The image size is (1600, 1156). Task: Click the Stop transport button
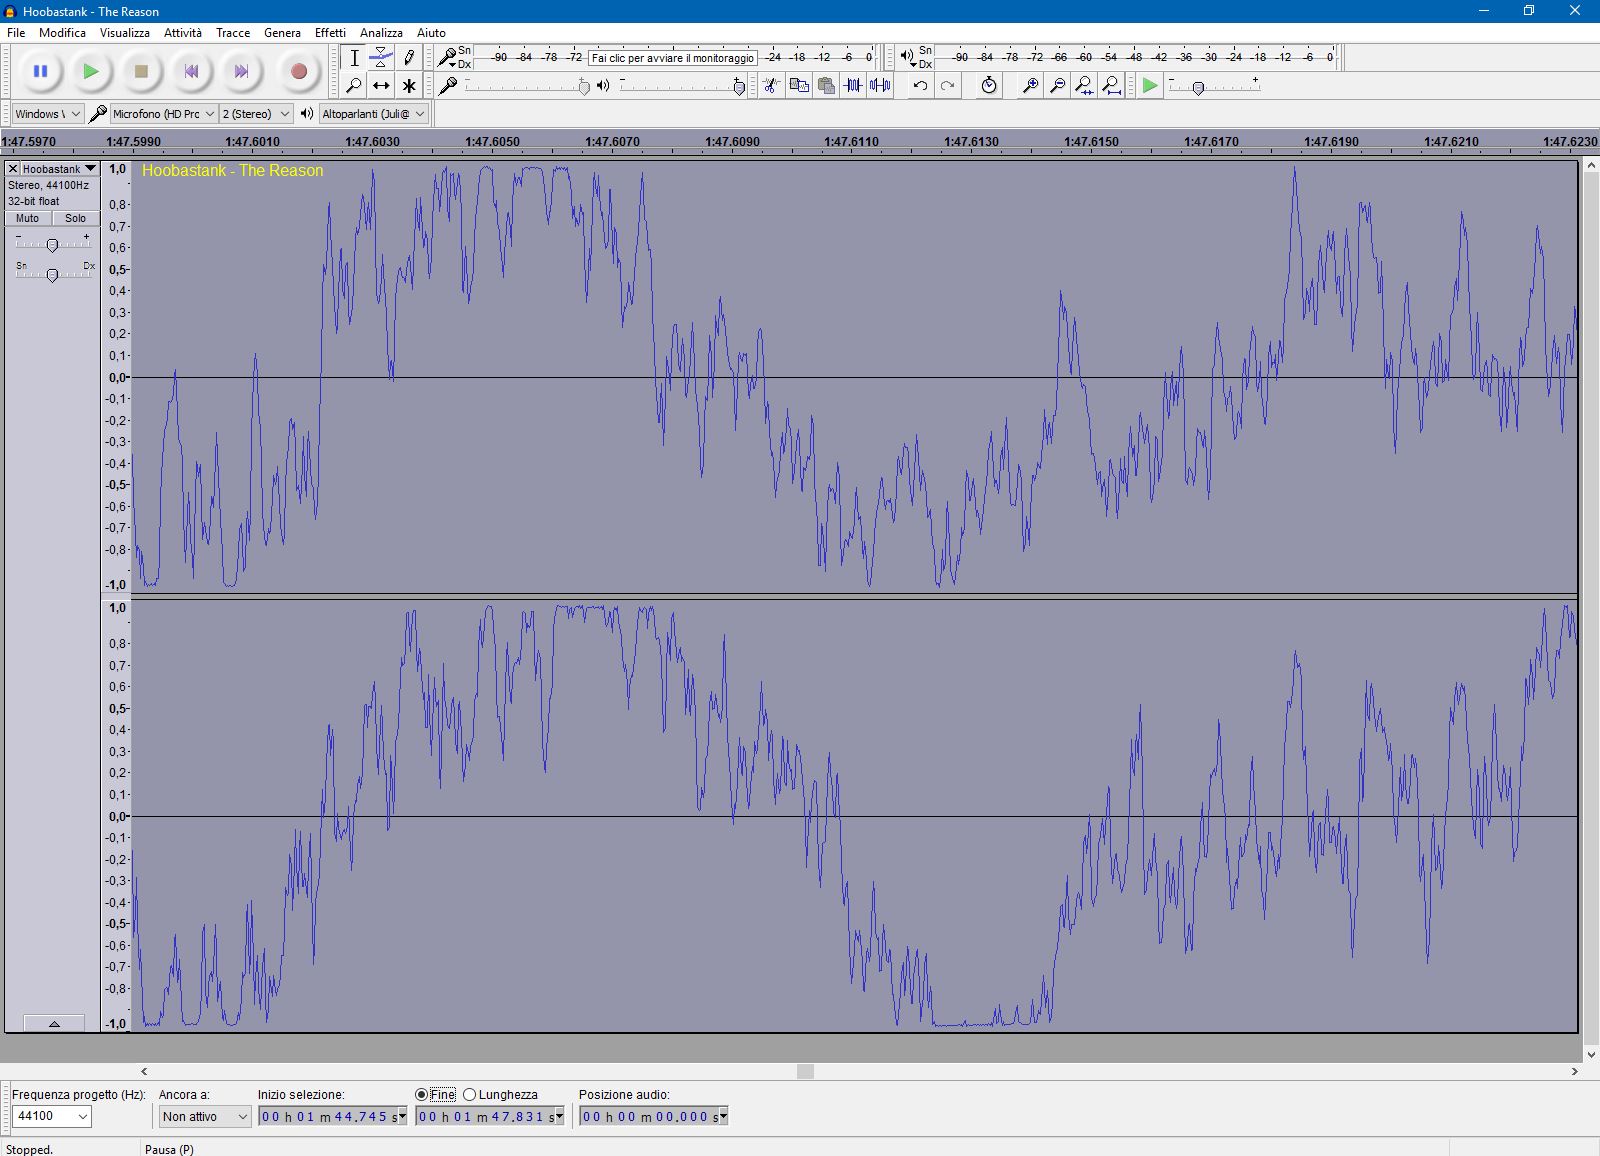click(x=141, y=71)
